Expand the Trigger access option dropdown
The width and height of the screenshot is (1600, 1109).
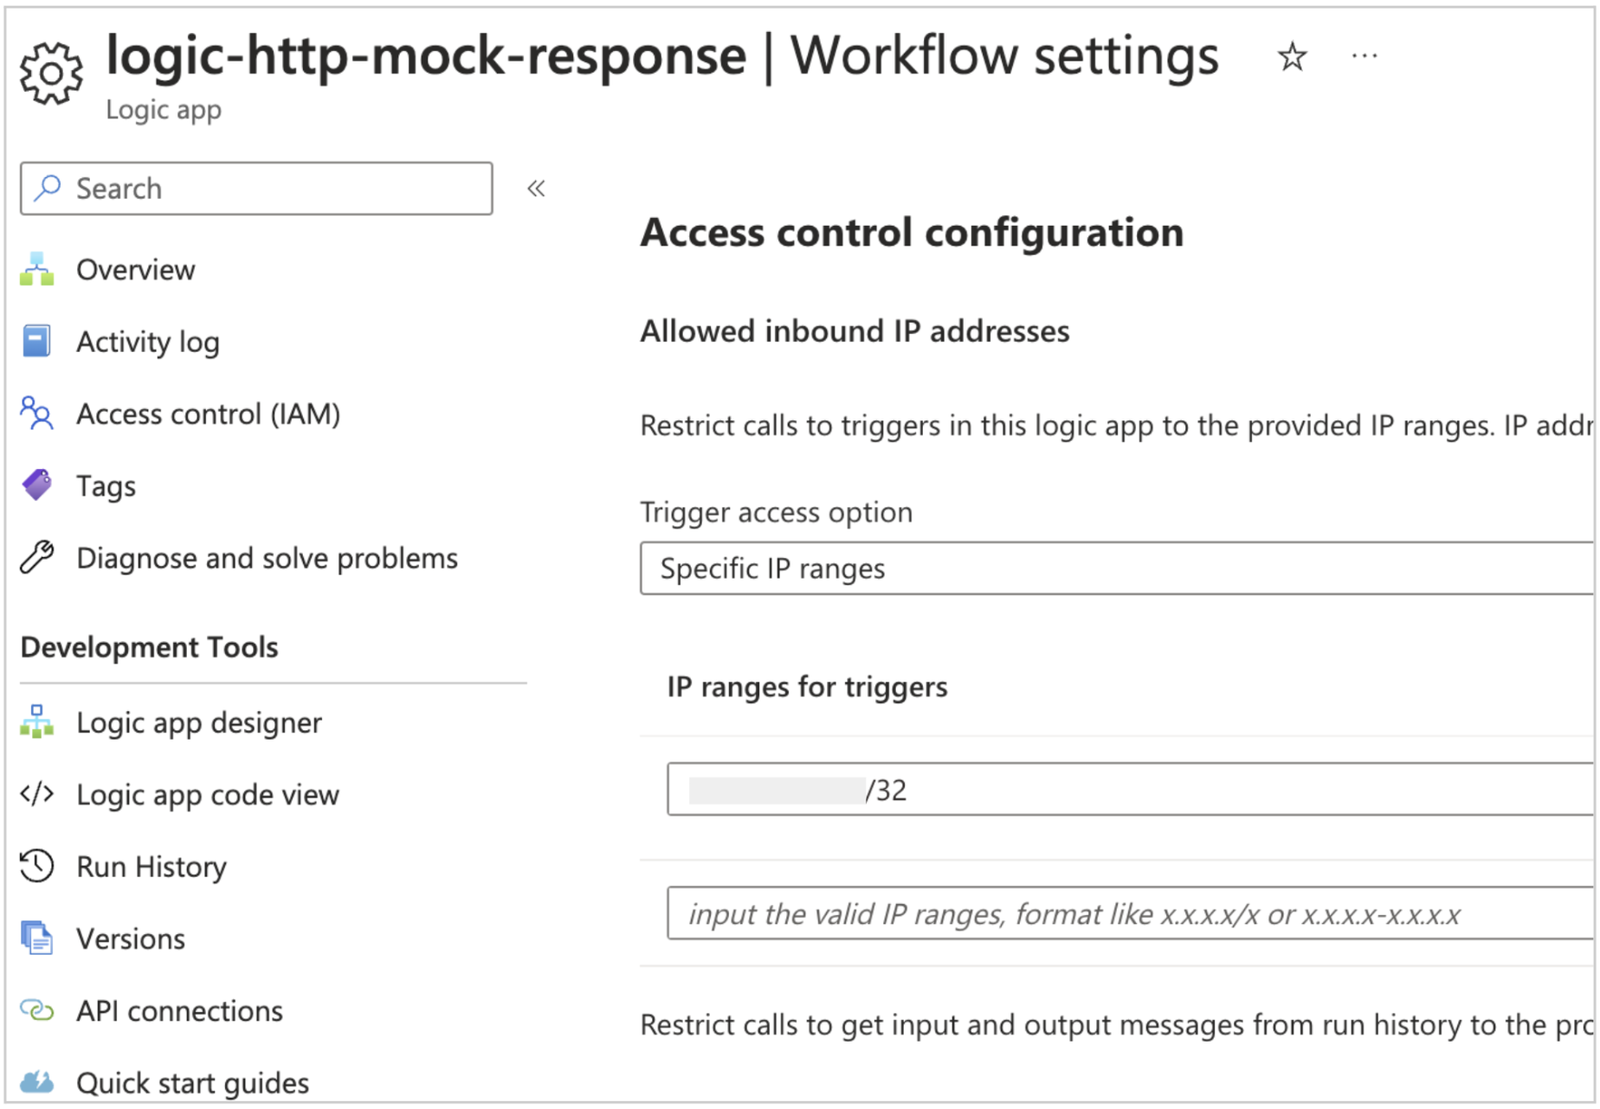[1115, 568]
